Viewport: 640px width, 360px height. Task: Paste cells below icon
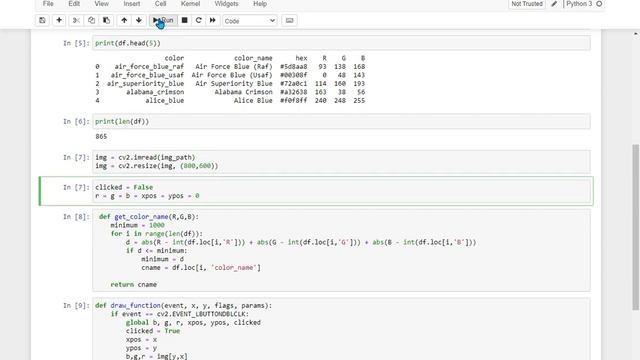(107, 20)
